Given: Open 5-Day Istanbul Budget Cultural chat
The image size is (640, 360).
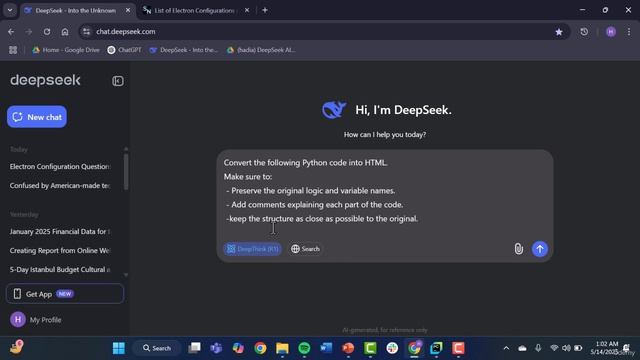Looking at the screenshot, I should point(60,269).
